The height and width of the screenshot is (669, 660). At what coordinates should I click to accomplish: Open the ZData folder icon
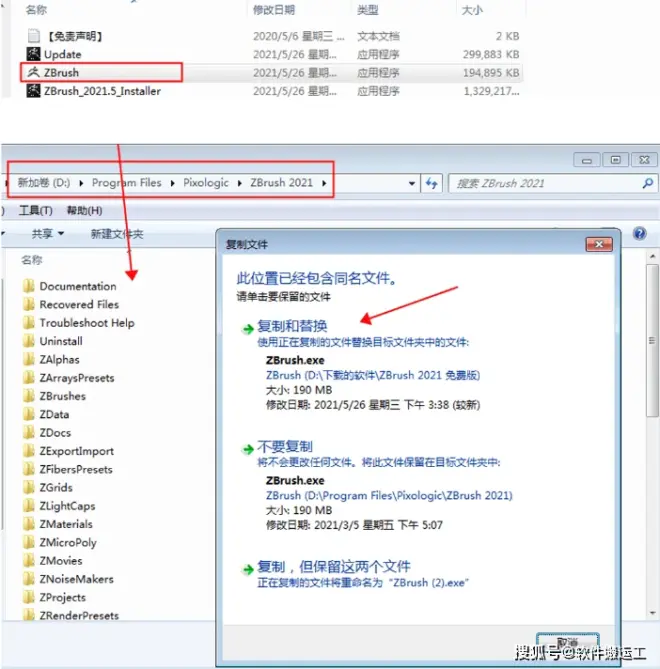pos(29,414)
